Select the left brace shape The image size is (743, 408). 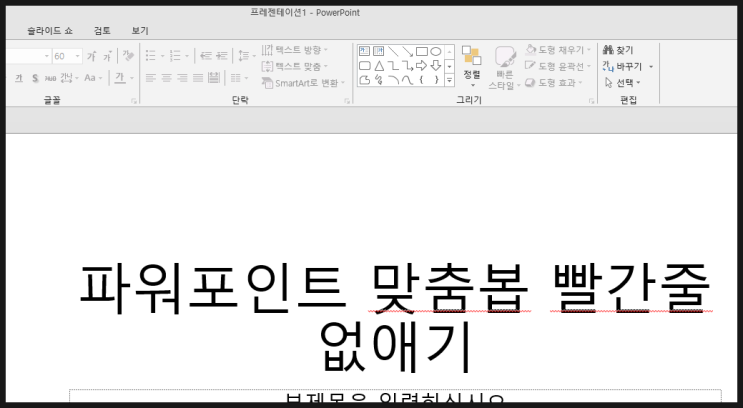pos(422,80)
